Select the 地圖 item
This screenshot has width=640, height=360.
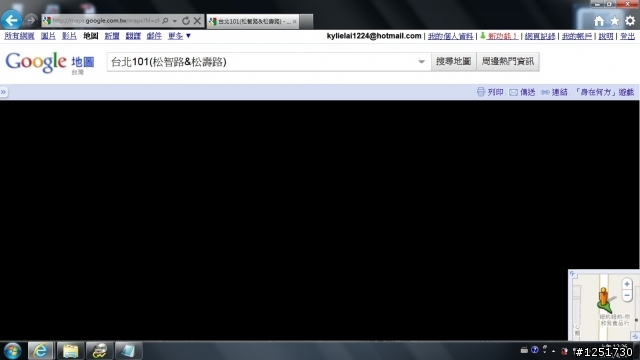(x=91, y=36)
